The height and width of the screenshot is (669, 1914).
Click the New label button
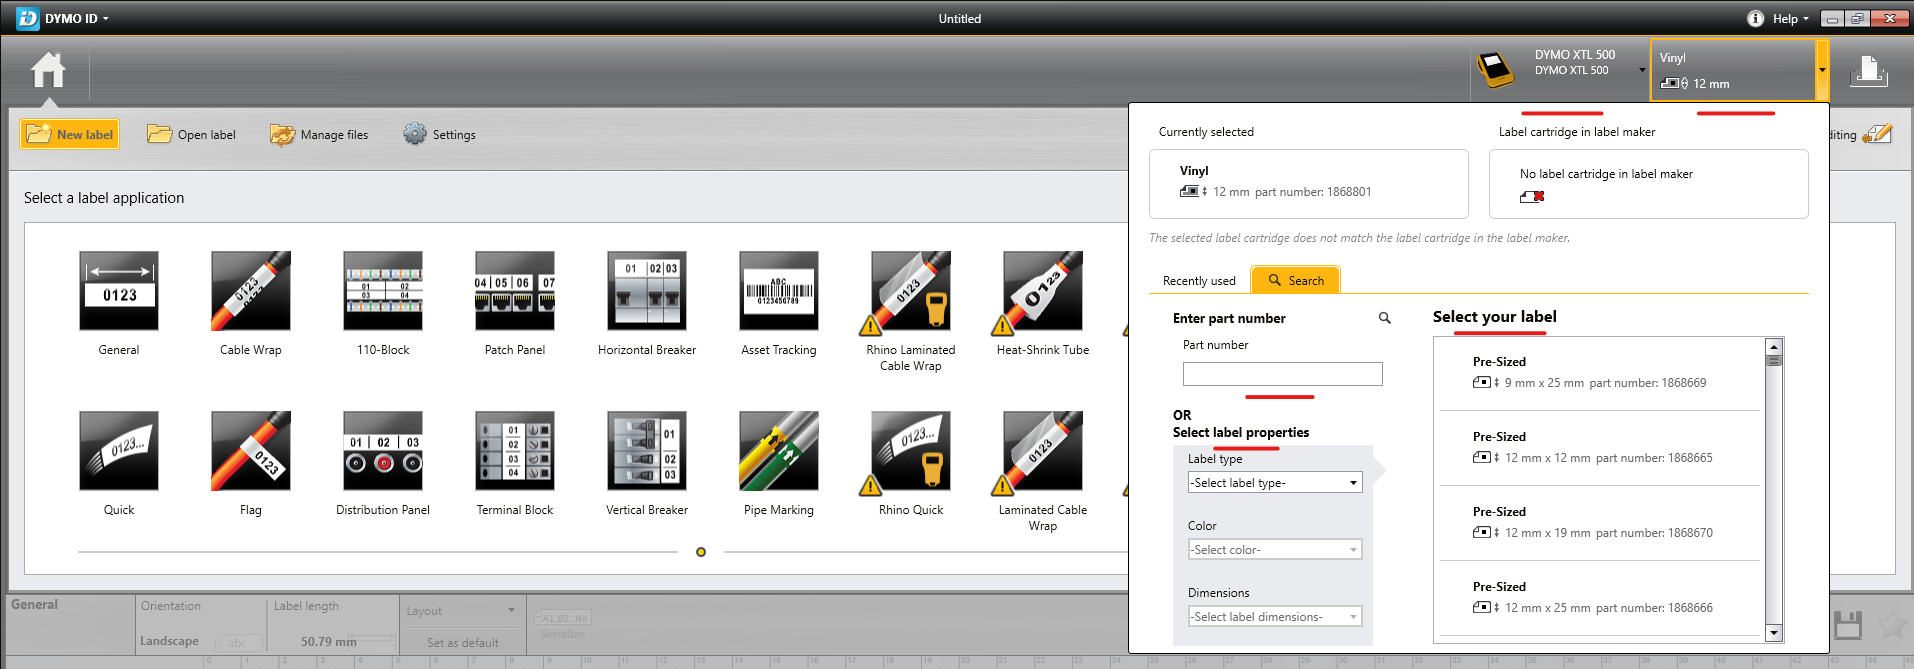click(x=70, y=134)
